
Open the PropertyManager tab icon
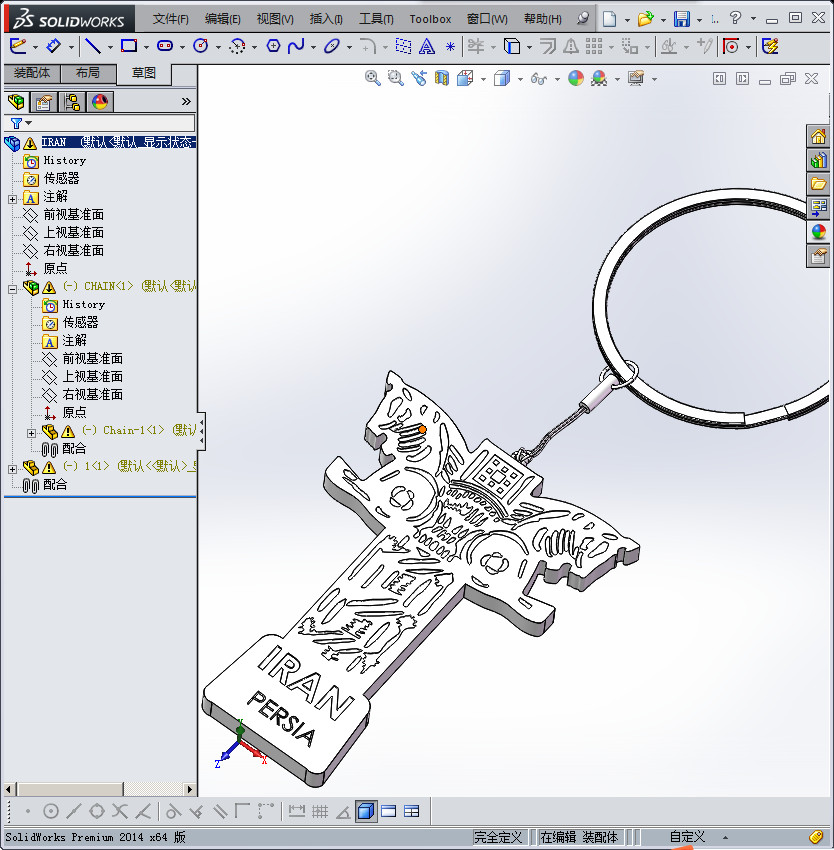tap(44, 102)
